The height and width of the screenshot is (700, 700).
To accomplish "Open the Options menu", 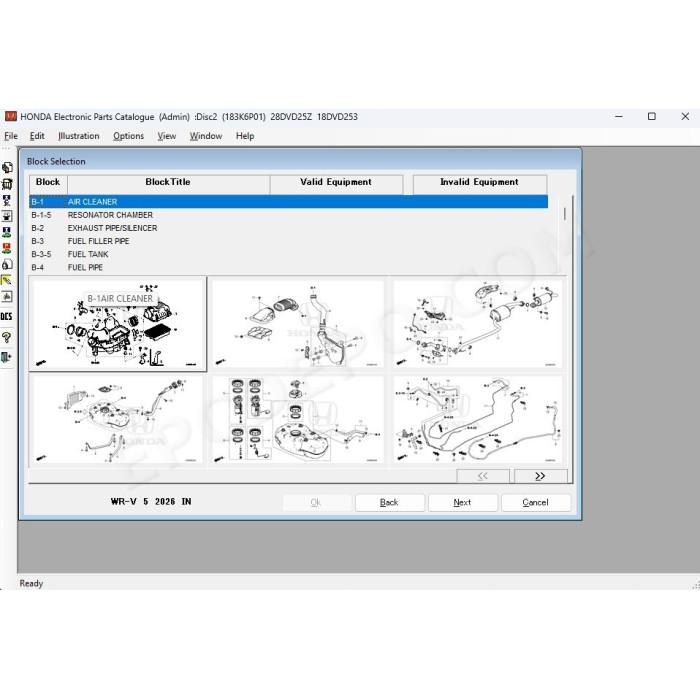I will tap(129, 136).
